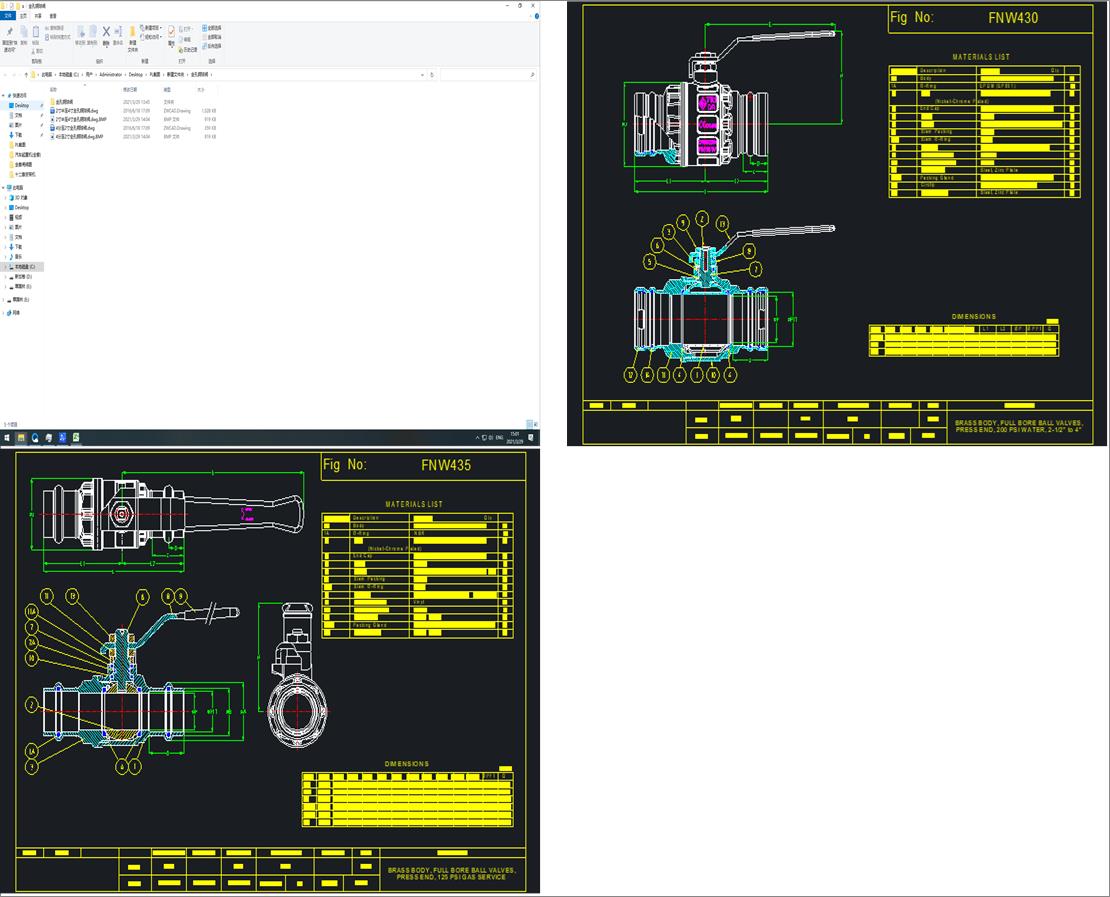Switch to details view toggle in status bar

tap(528, 425)
